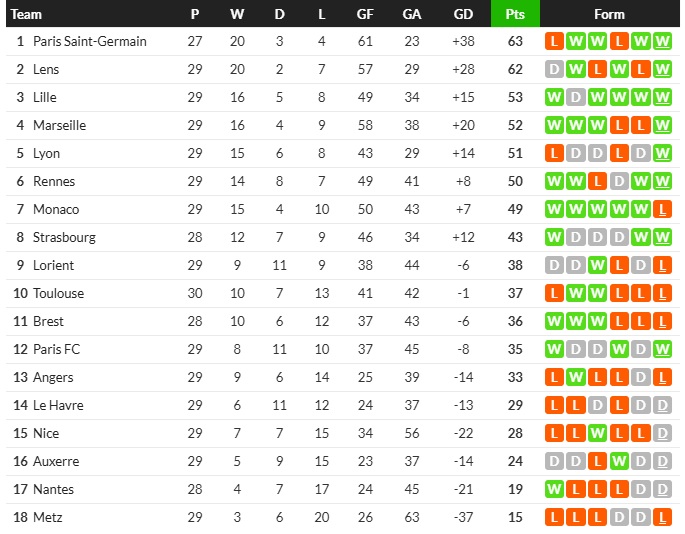Viewport: 685px width, 534px height.
Task: Click Metz's rightmost form badge
Action: tap(663, 518)
